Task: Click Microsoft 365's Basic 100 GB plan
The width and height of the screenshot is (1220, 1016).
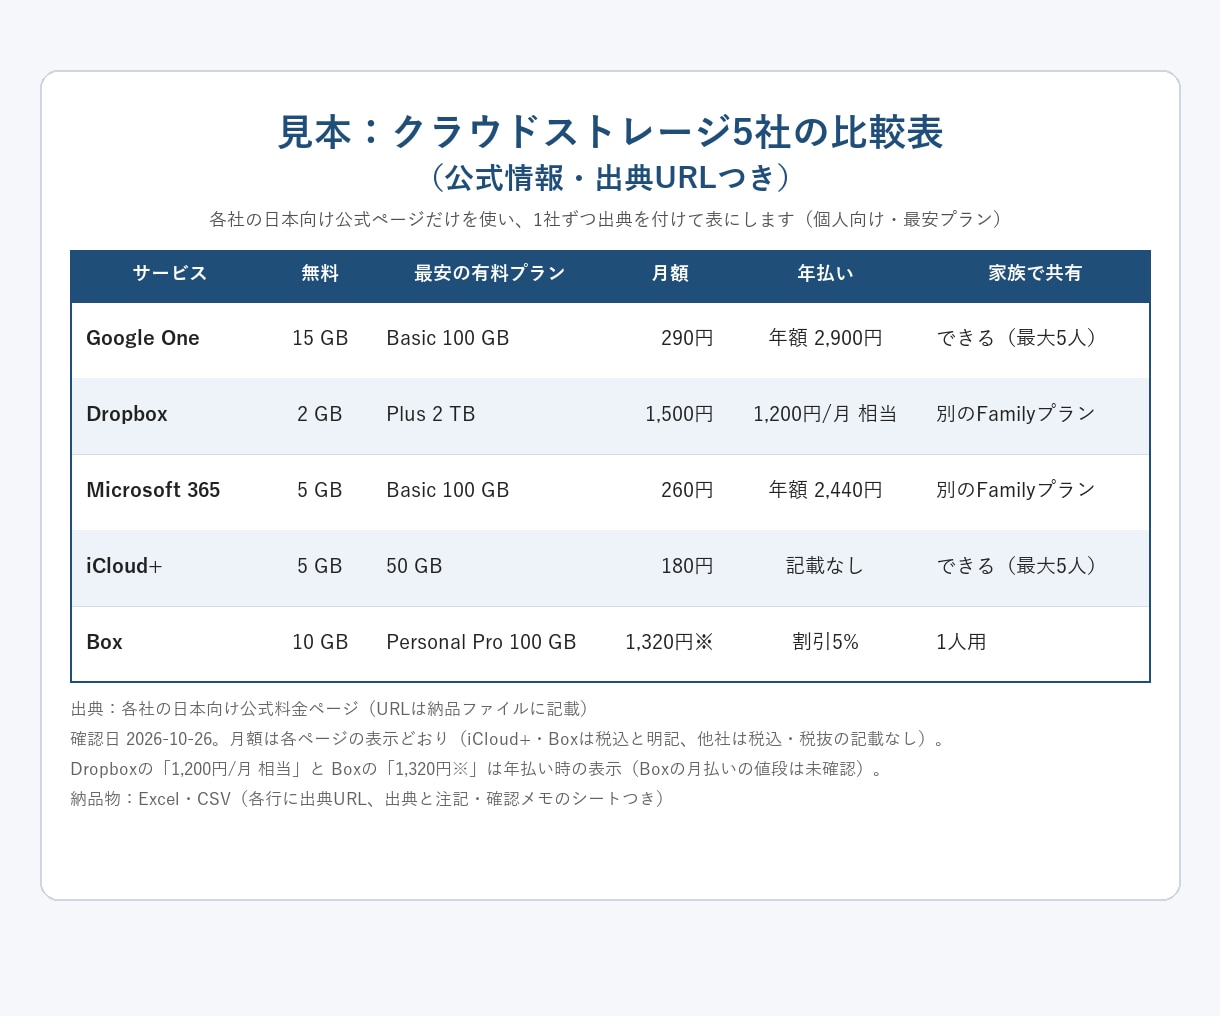Action: tap(448, 490)
